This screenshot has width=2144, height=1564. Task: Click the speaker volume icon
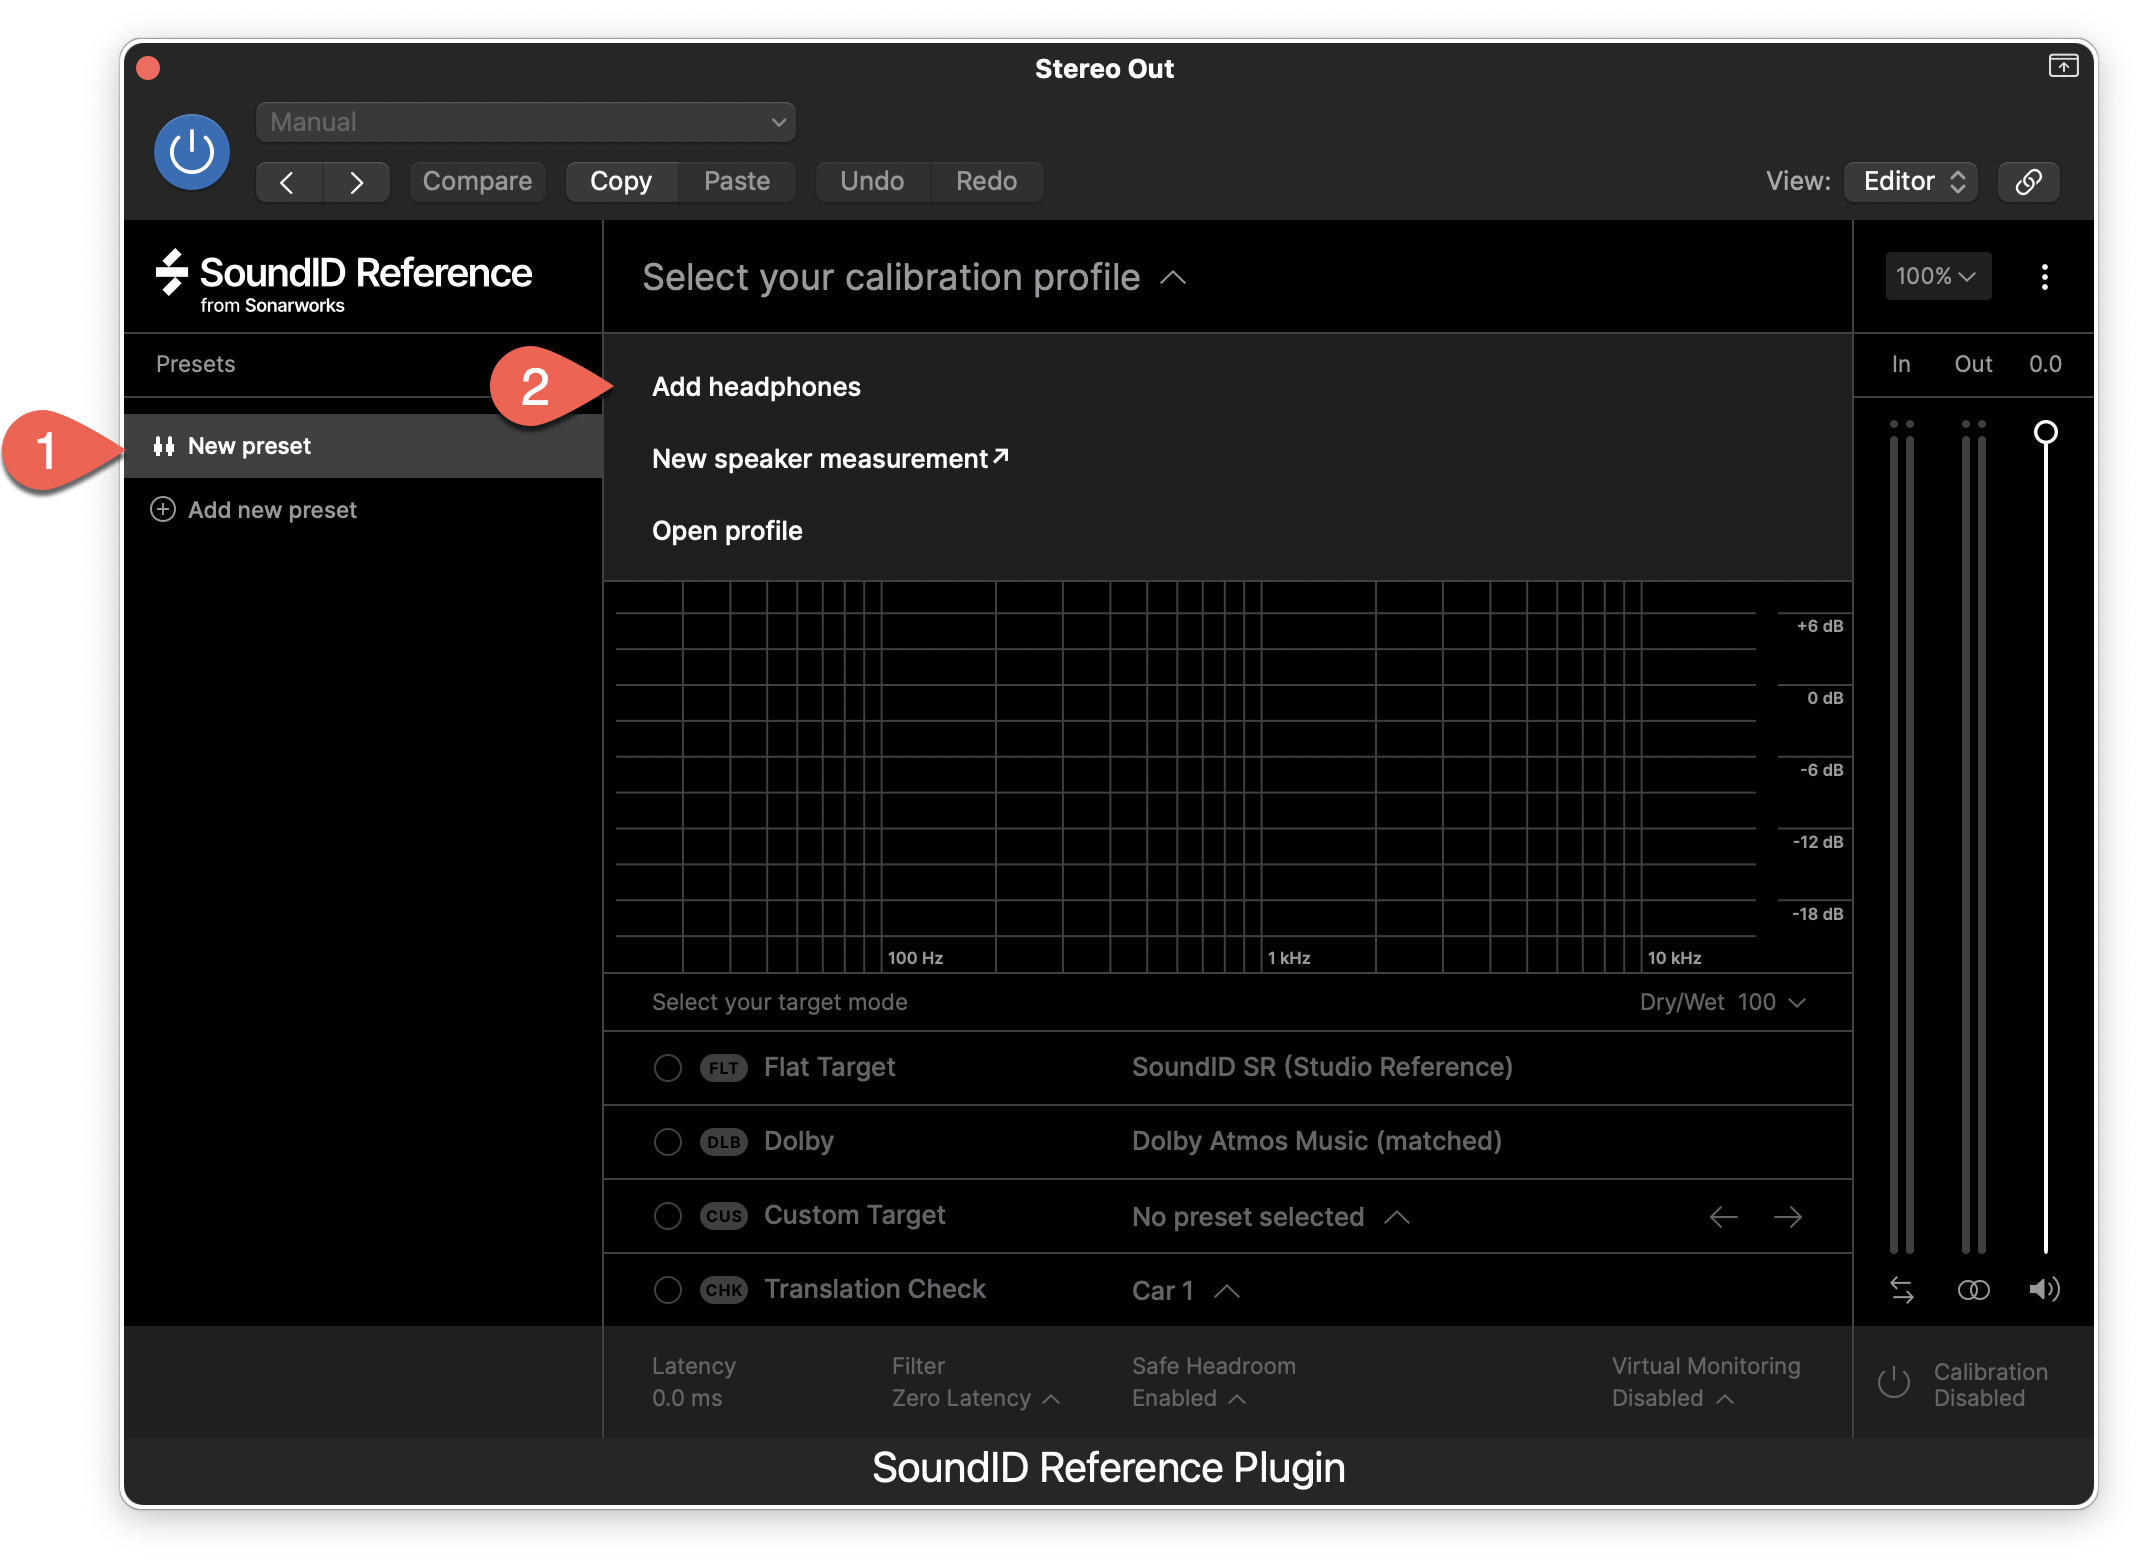[2043, 1289]
